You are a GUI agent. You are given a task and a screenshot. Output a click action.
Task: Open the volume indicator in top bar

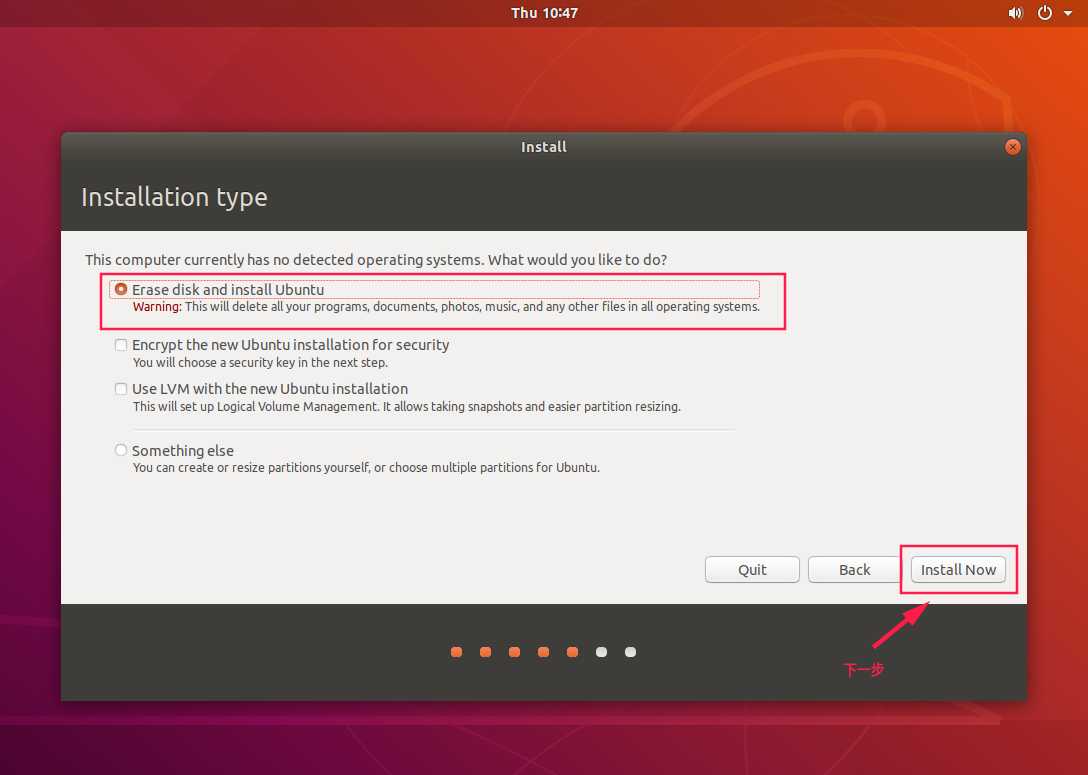[1015, 13]
